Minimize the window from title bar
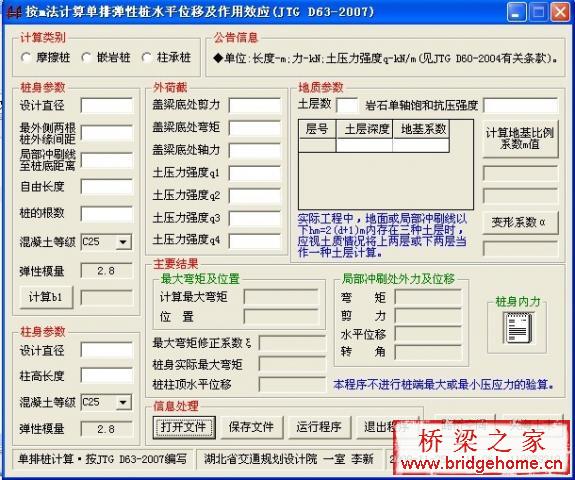Viewport: 575px width, 480px height. coord(517,12)
